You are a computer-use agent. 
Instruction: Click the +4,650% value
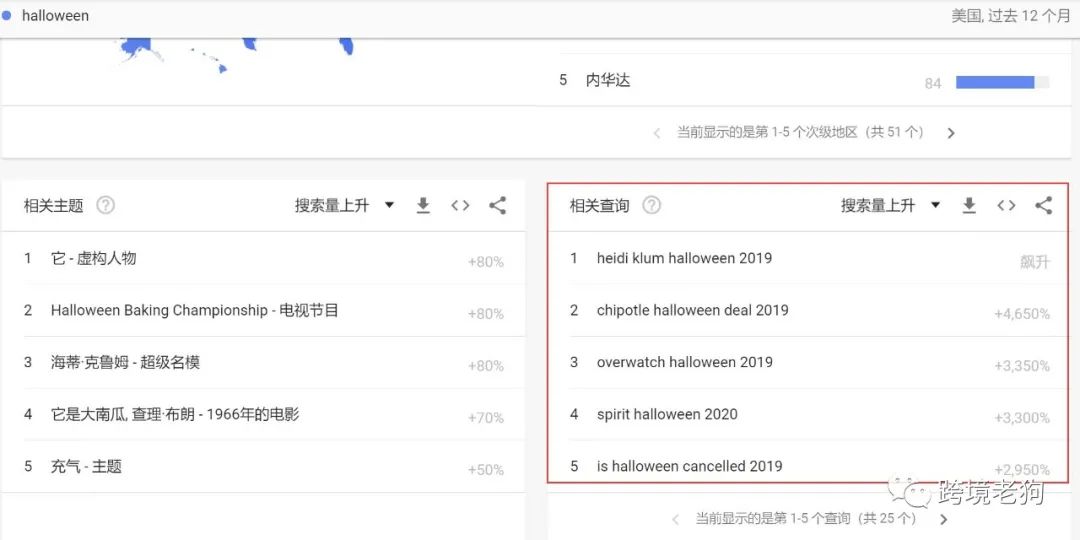tap(1022, 314)
